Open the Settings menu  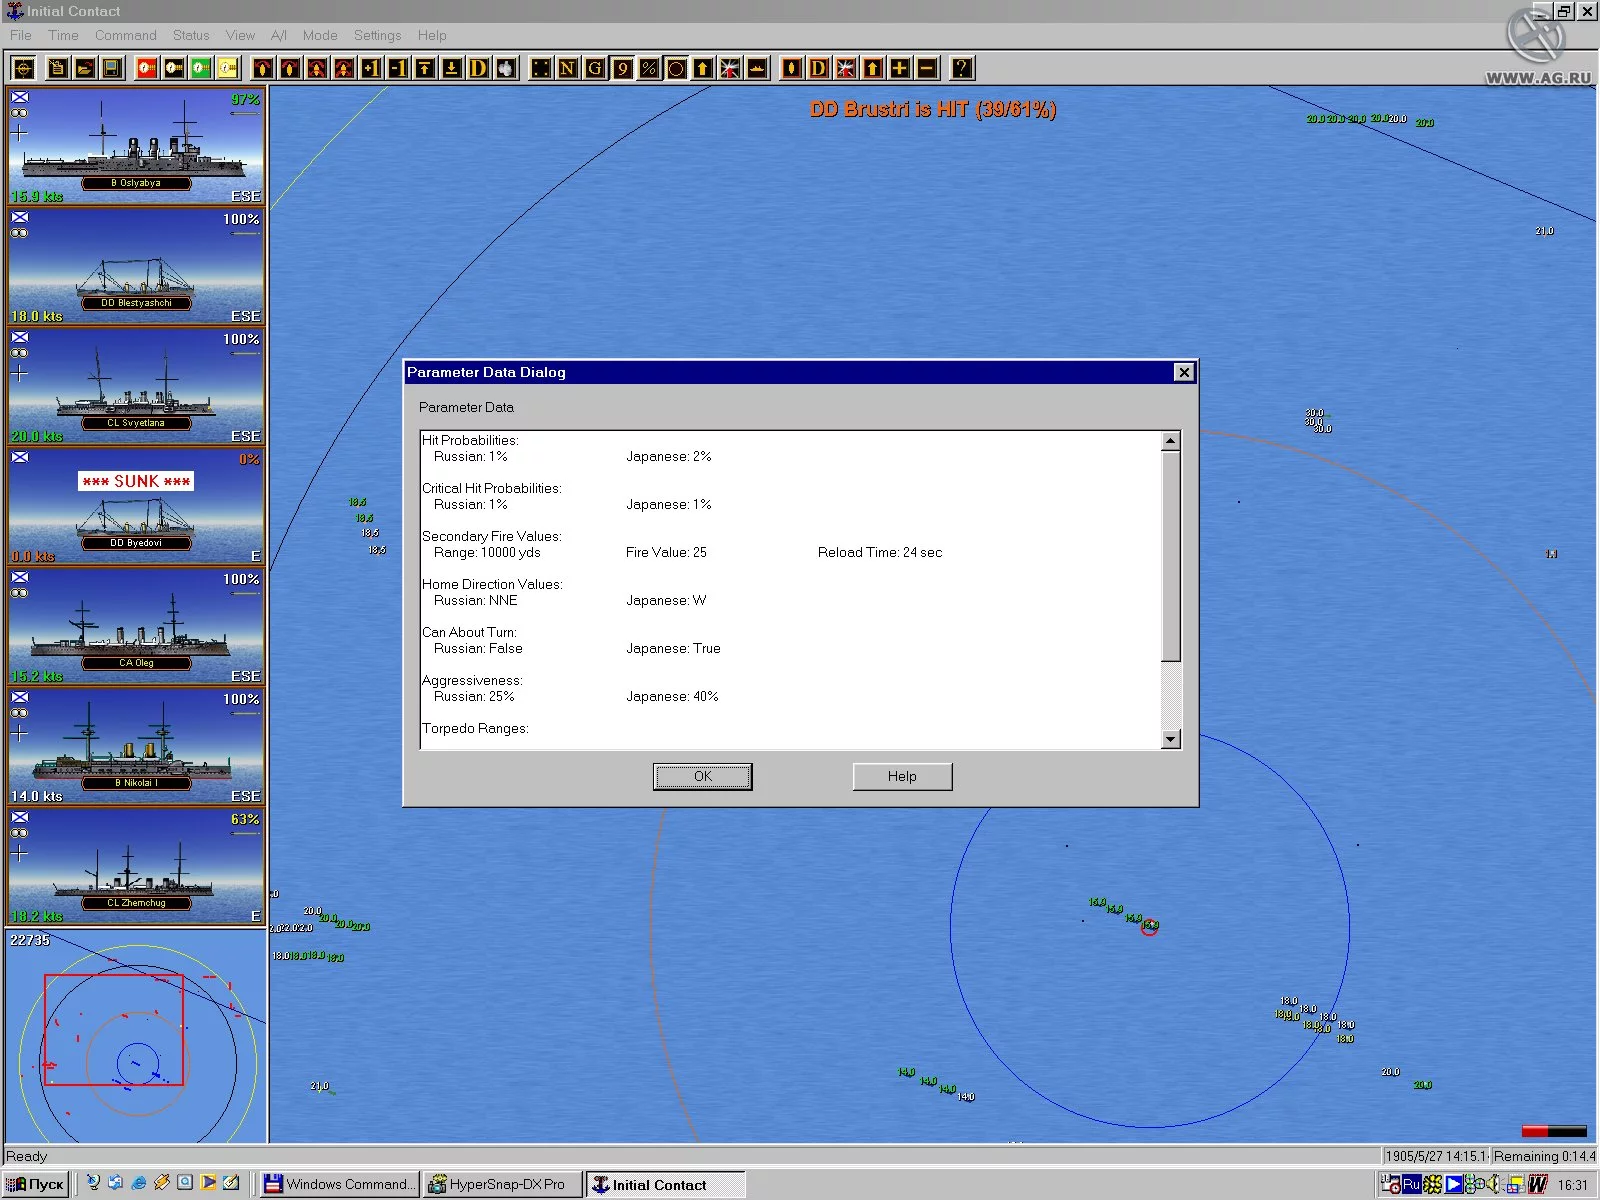coord(377,35)
